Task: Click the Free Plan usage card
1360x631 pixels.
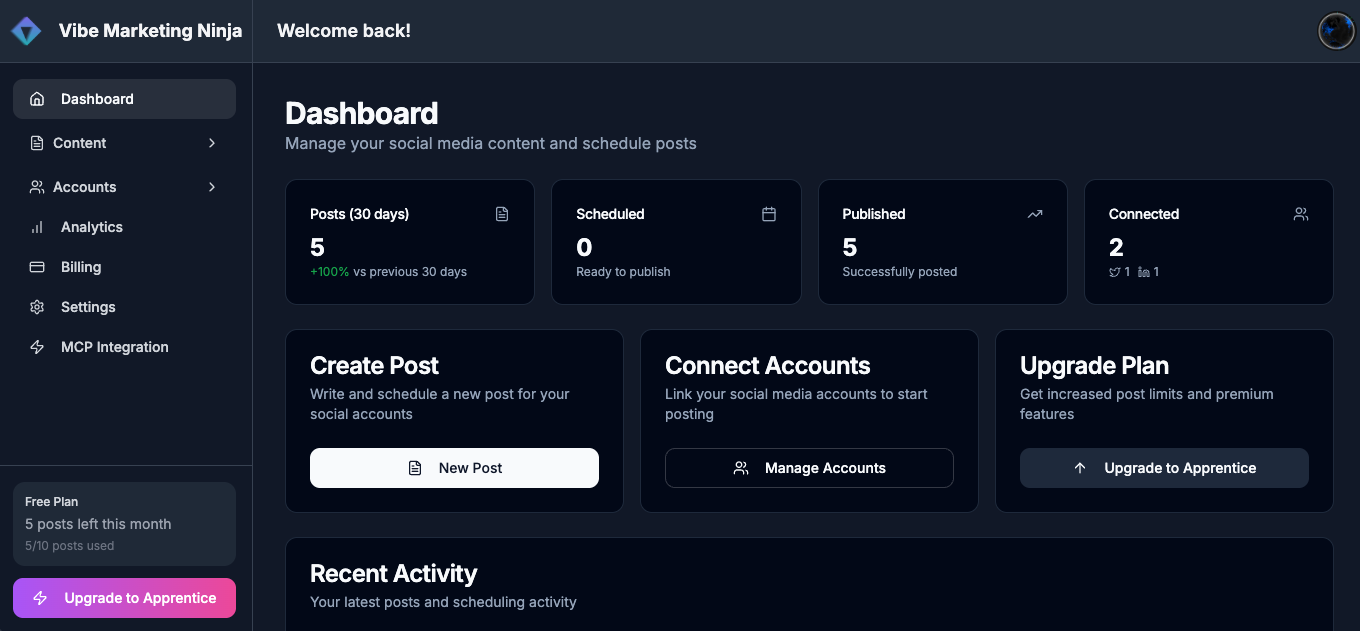Action: pyautogui.click(x=124, y=524)
